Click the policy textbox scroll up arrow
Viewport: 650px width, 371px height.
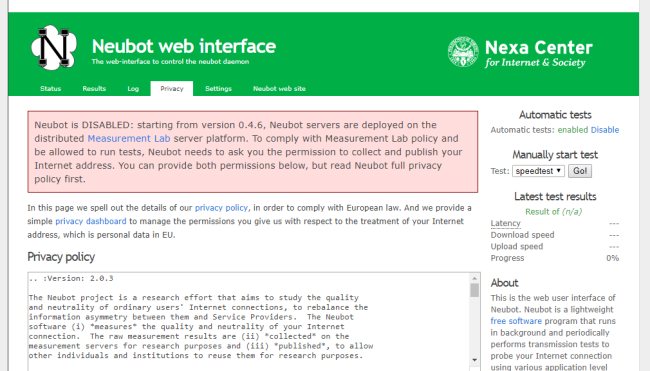click(x=475, y=278)
